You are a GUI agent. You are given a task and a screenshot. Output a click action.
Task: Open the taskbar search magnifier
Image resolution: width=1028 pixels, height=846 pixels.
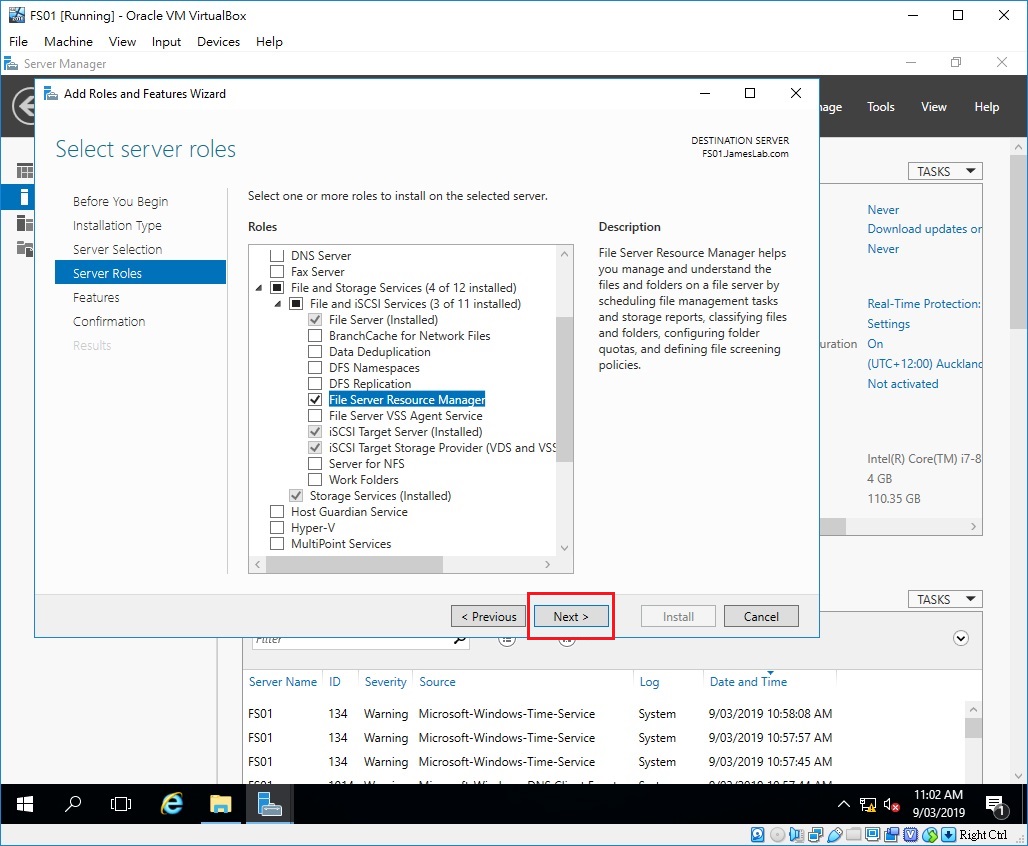[x=73, y=804]
